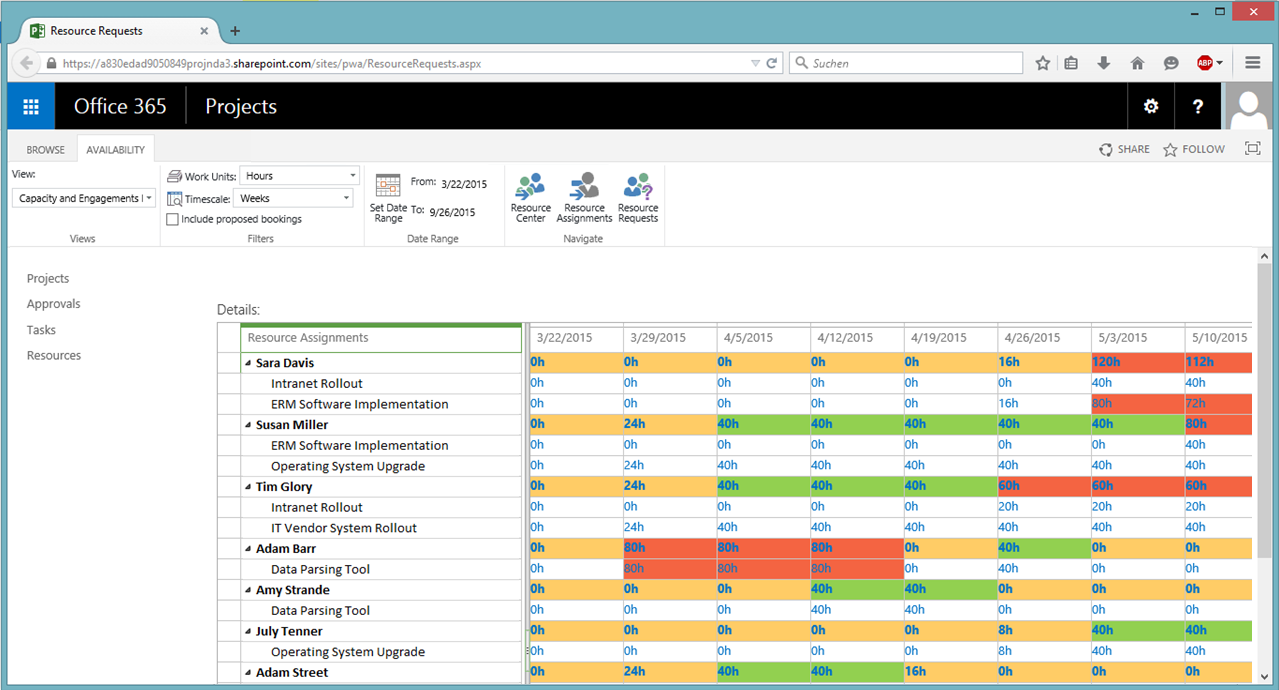Image resolution: width=1279 pixels, height=690 pixels.
Task: Toggle the focus on content icon
Action: tap(1252, 149)
